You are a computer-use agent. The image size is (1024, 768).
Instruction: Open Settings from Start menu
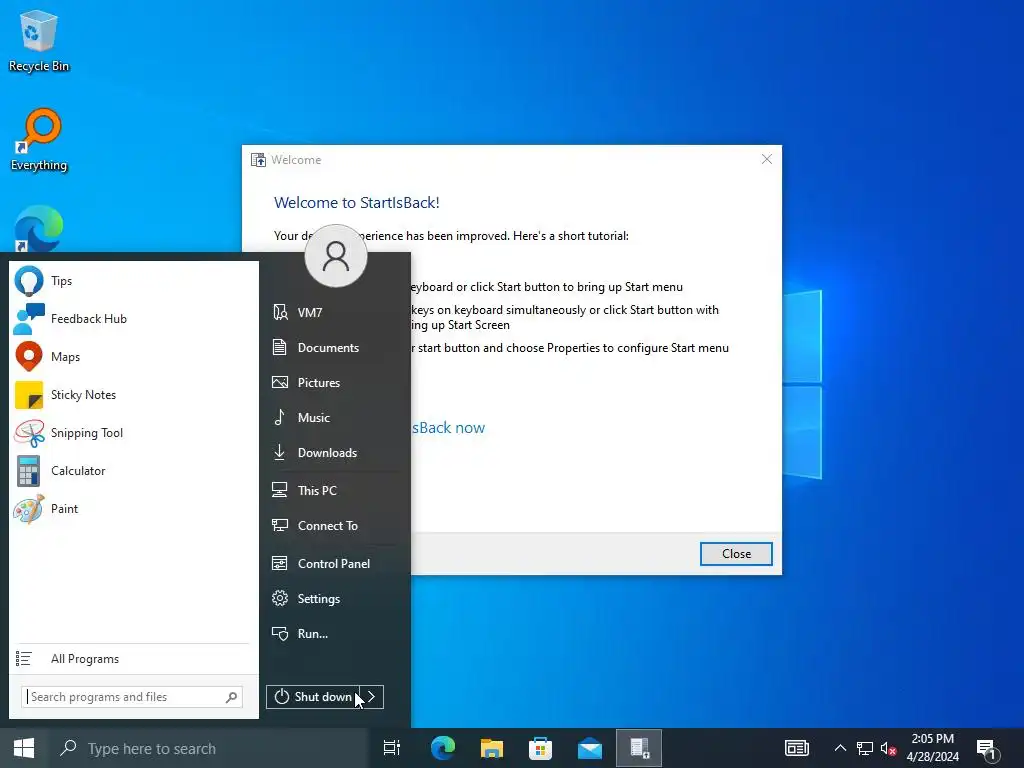[x=336, y=599]
